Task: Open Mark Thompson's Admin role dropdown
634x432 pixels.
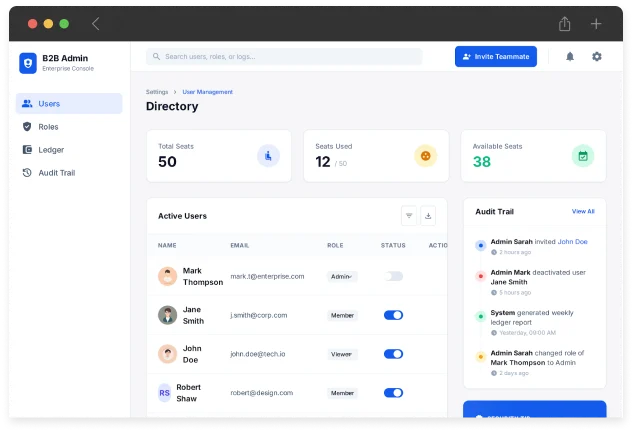Action: [342, 276]
